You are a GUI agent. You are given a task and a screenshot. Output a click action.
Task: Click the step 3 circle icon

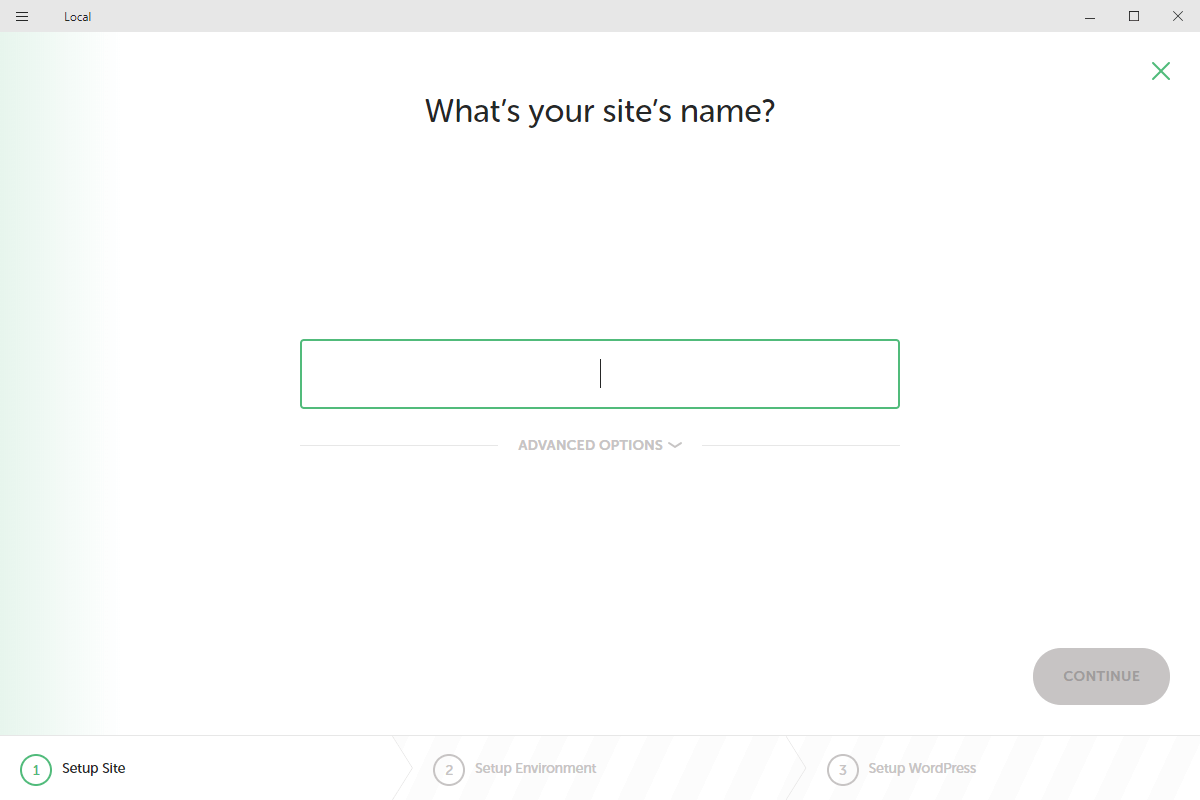(843, 769)
